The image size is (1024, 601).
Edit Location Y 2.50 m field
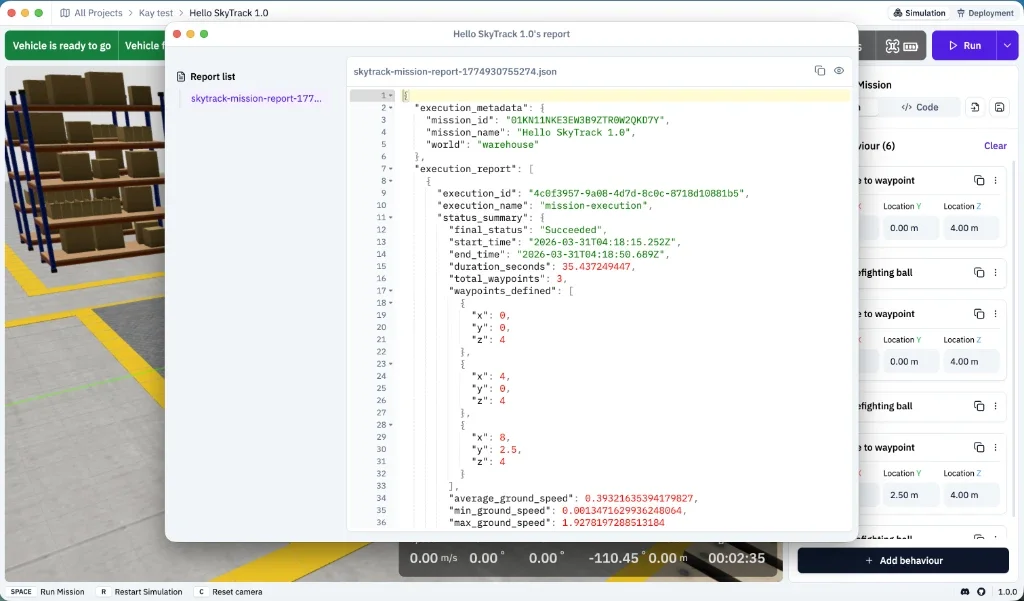tap(910, 495)
